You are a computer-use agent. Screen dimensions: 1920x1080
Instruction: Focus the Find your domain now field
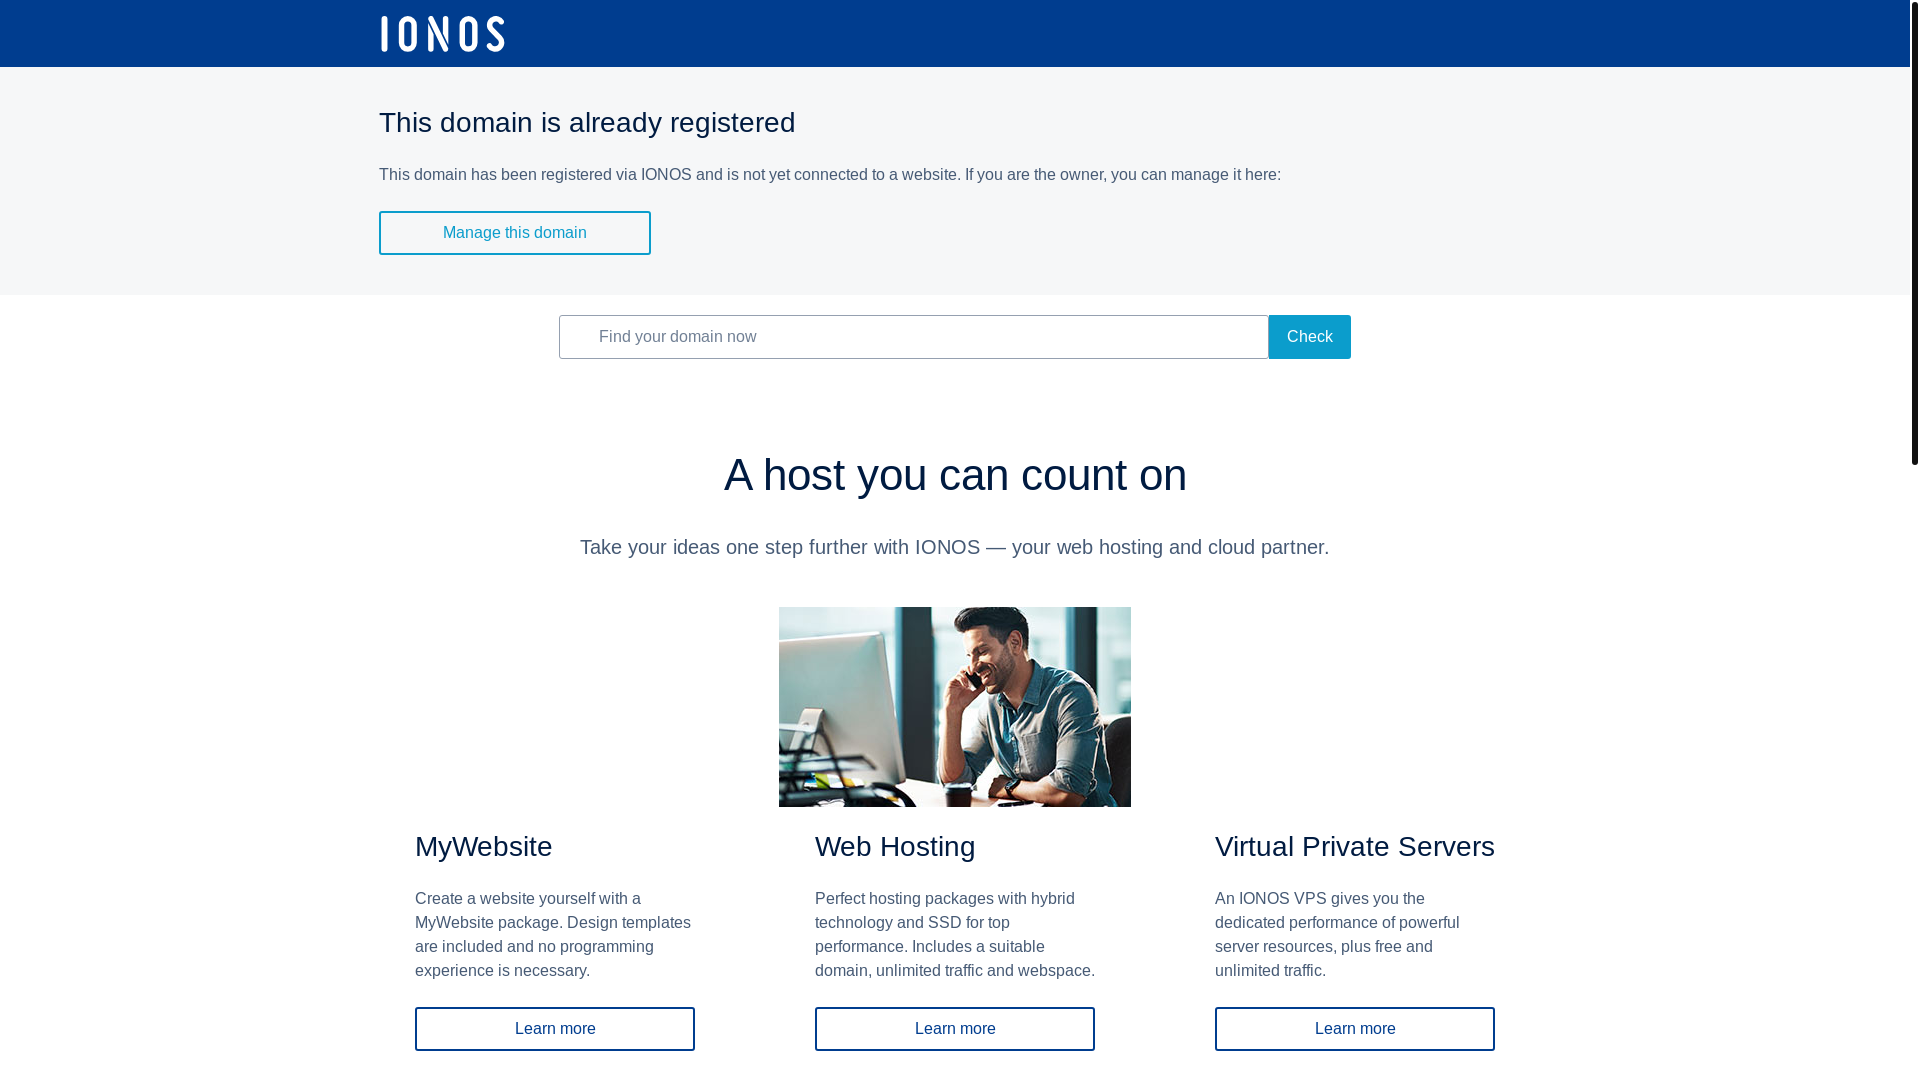[914, 337]
